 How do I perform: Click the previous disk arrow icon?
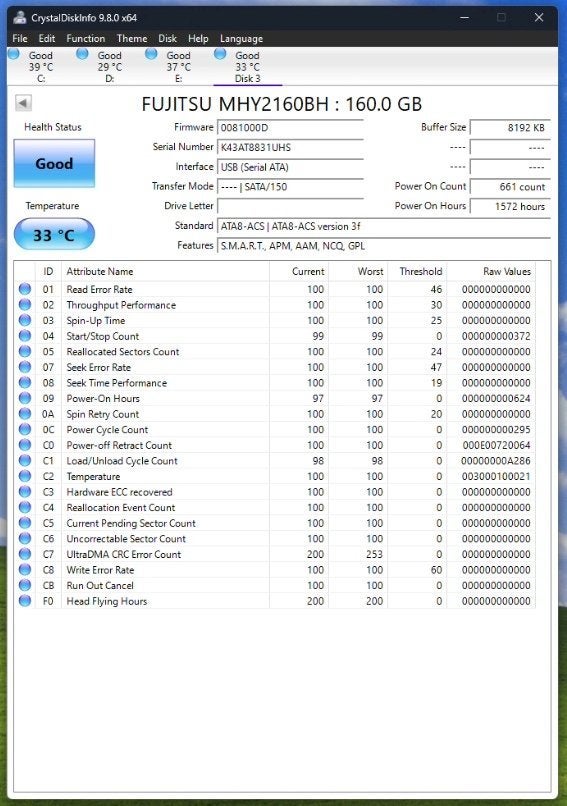(x=23, y=103)
